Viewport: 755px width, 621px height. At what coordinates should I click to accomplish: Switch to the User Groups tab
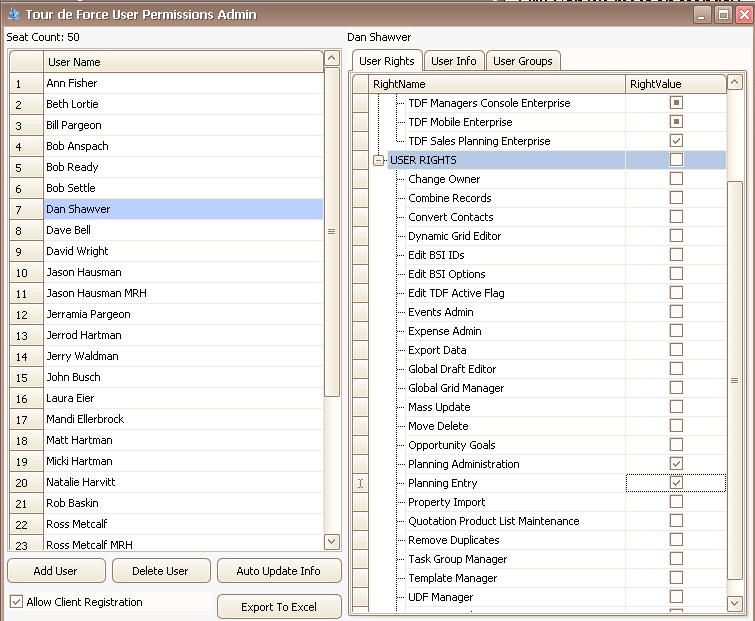[x=522, y=61]
